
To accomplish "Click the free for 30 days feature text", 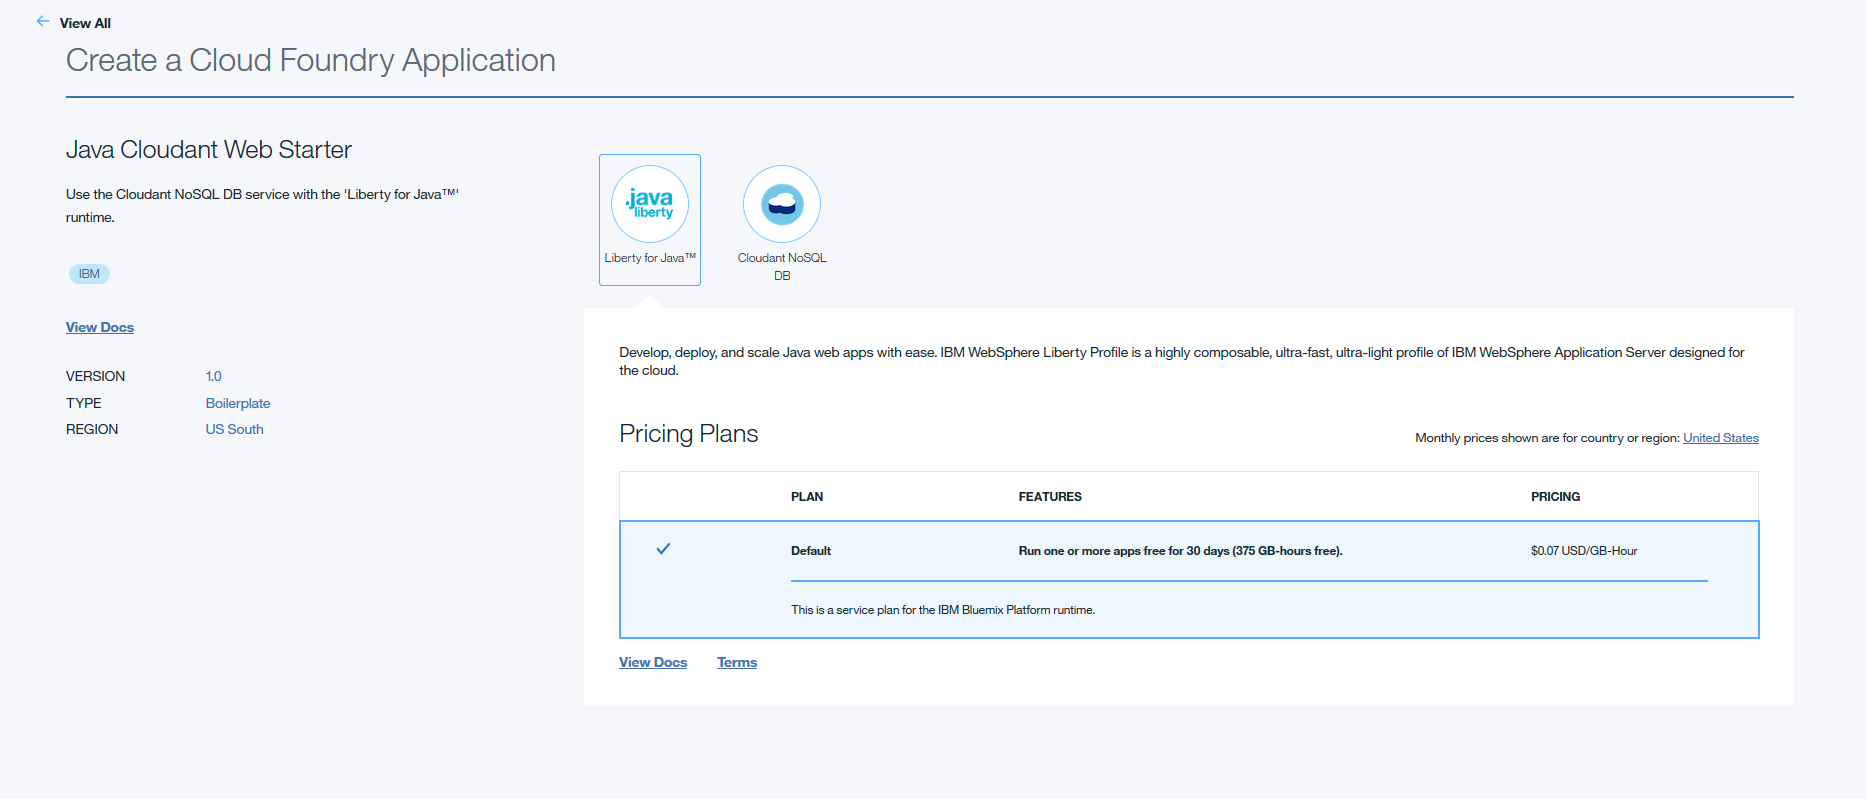I will (1181, 551).
